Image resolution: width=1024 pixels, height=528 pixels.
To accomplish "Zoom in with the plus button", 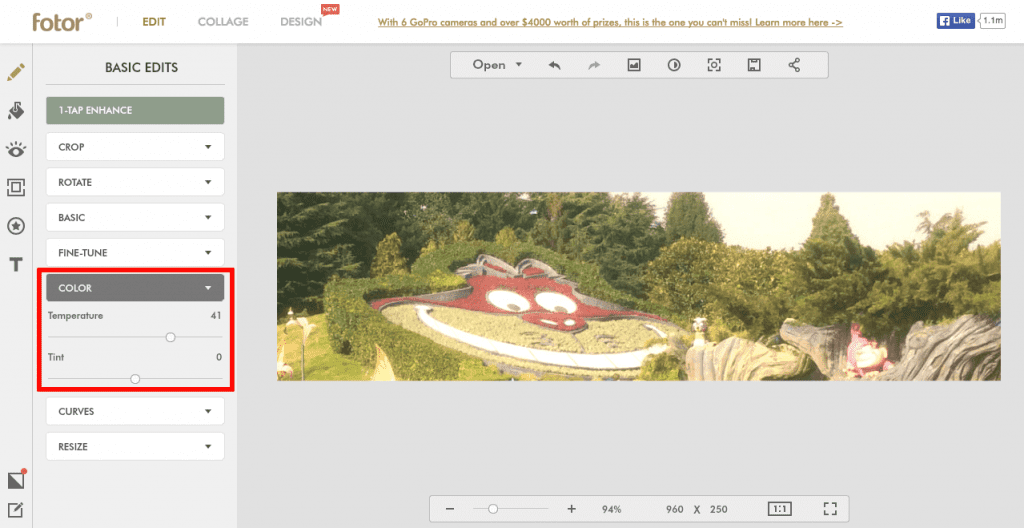I will coord(571,509).
